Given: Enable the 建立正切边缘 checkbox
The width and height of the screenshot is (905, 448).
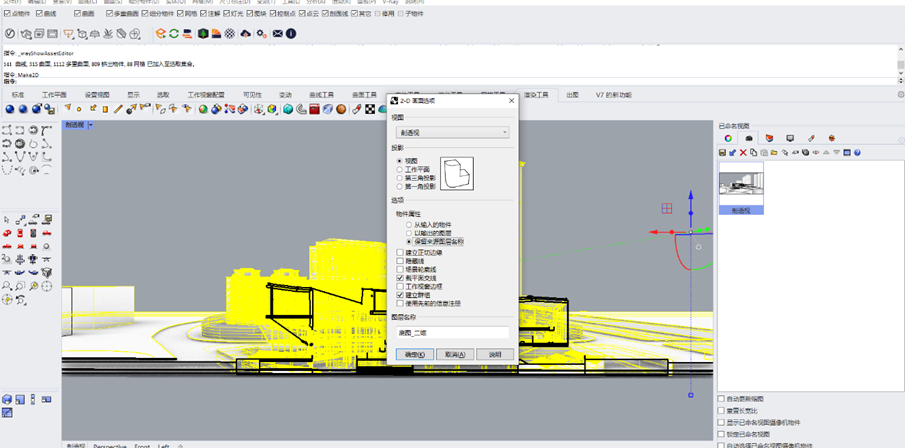Looking at the screenshot, I should point(400,253).
